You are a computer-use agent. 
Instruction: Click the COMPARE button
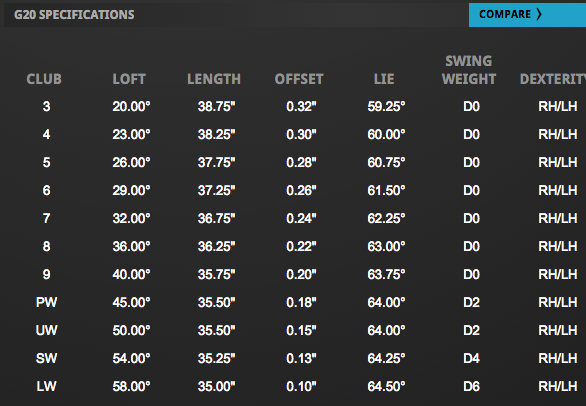527,15
